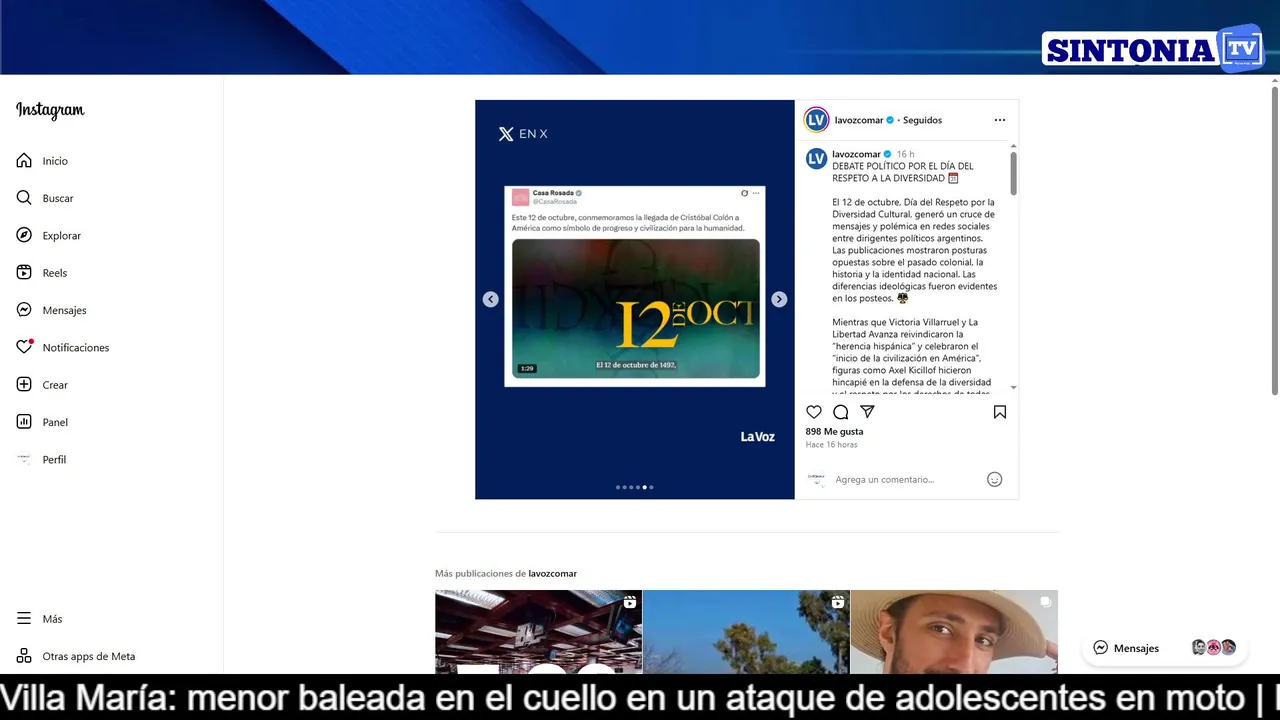Select the Buscar menu label
1280x720 pixels.
coord(58,198)
